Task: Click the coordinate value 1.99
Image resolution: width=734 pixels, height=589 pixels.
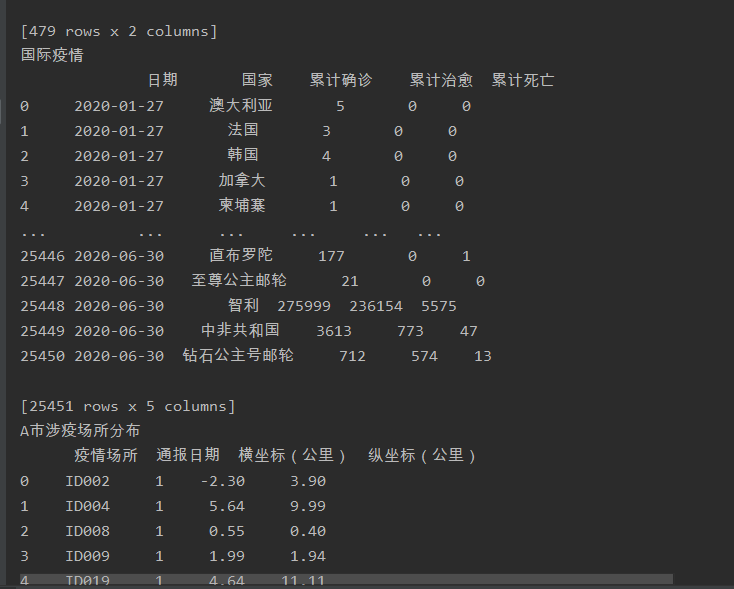Action: [x=227, y=556]
